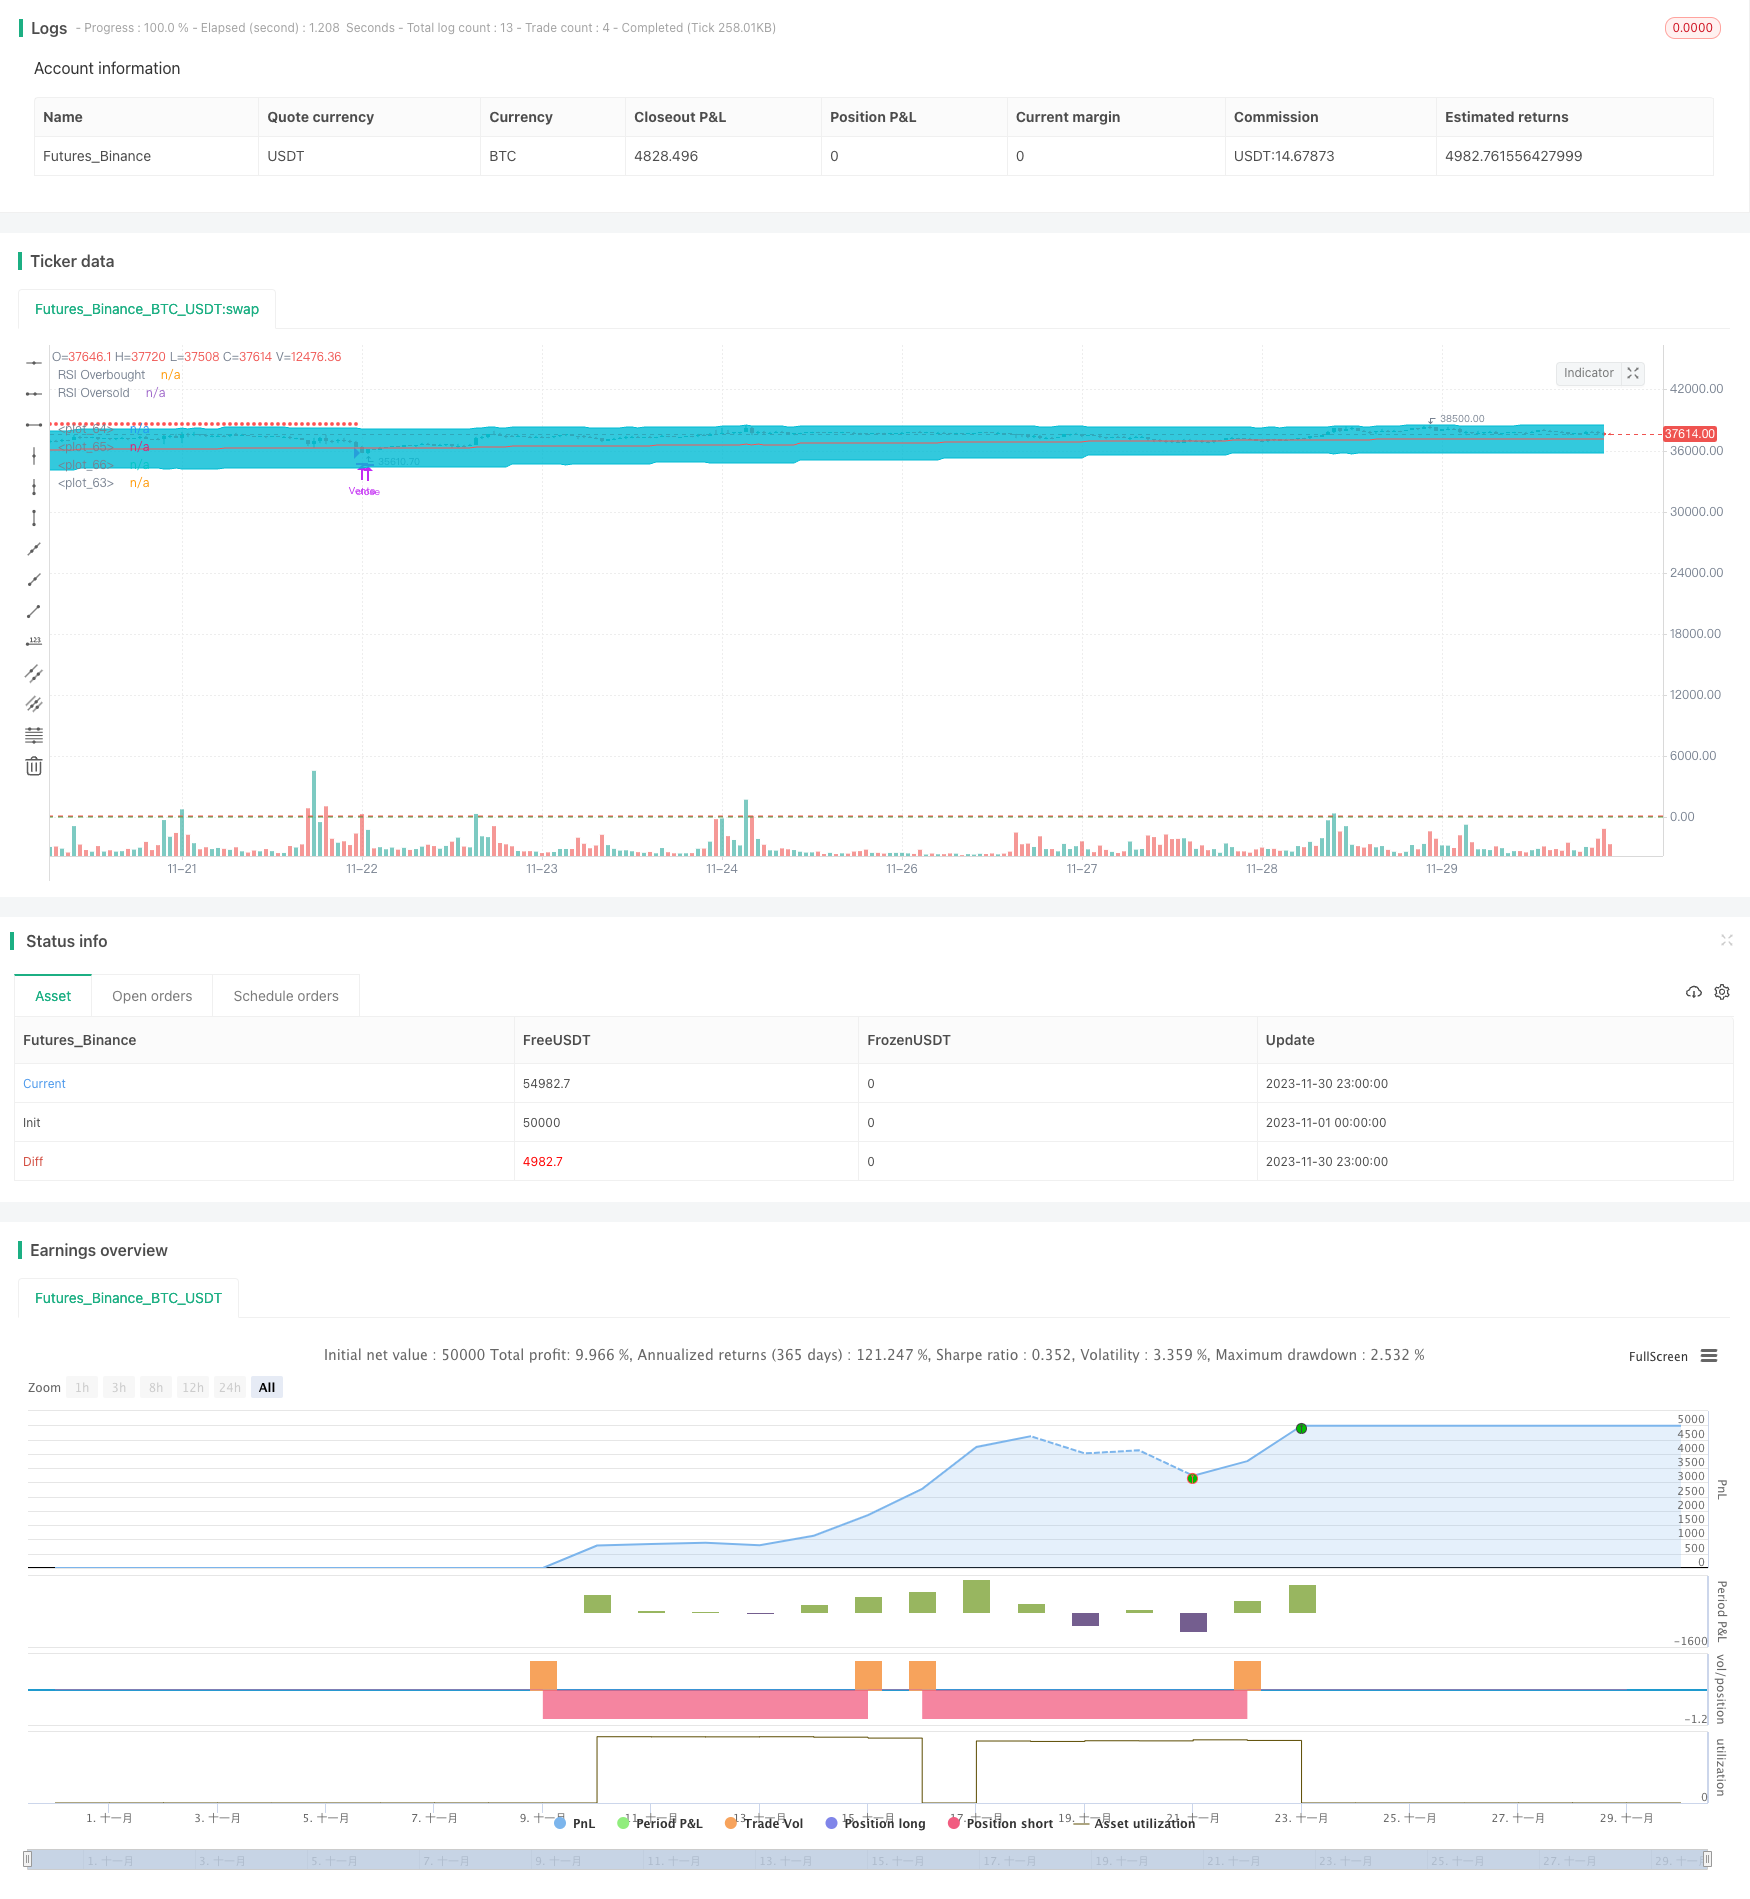Open the earnings chart hamburger menu

pyautogui.click(x=1709, y=1356)
